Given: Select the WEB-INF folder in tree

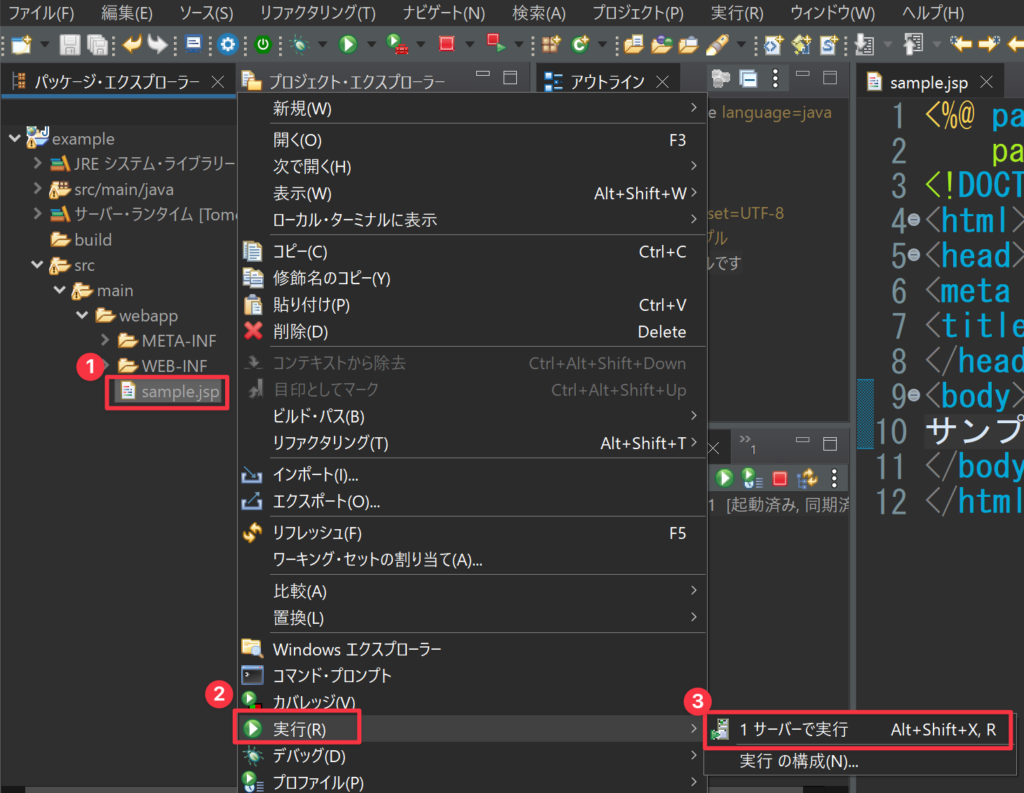Looking at the screenshot, I should (x=173, y=366).
